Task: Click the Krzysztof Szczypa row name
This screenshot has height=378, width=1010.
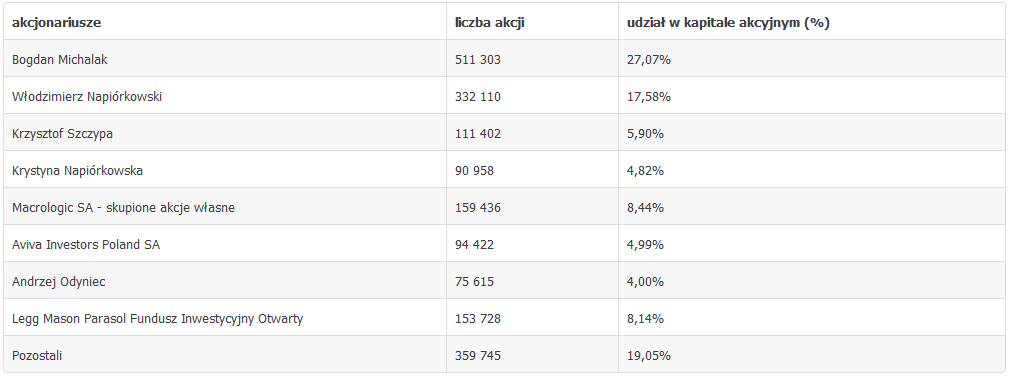Action: point(62,133)
